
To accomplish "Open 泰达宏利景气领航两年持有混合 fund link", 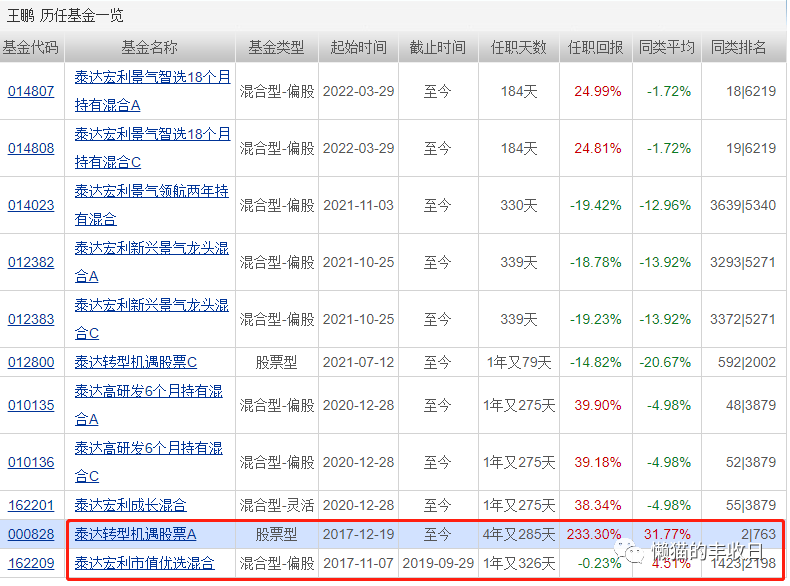I will click(x=151, y=205).
